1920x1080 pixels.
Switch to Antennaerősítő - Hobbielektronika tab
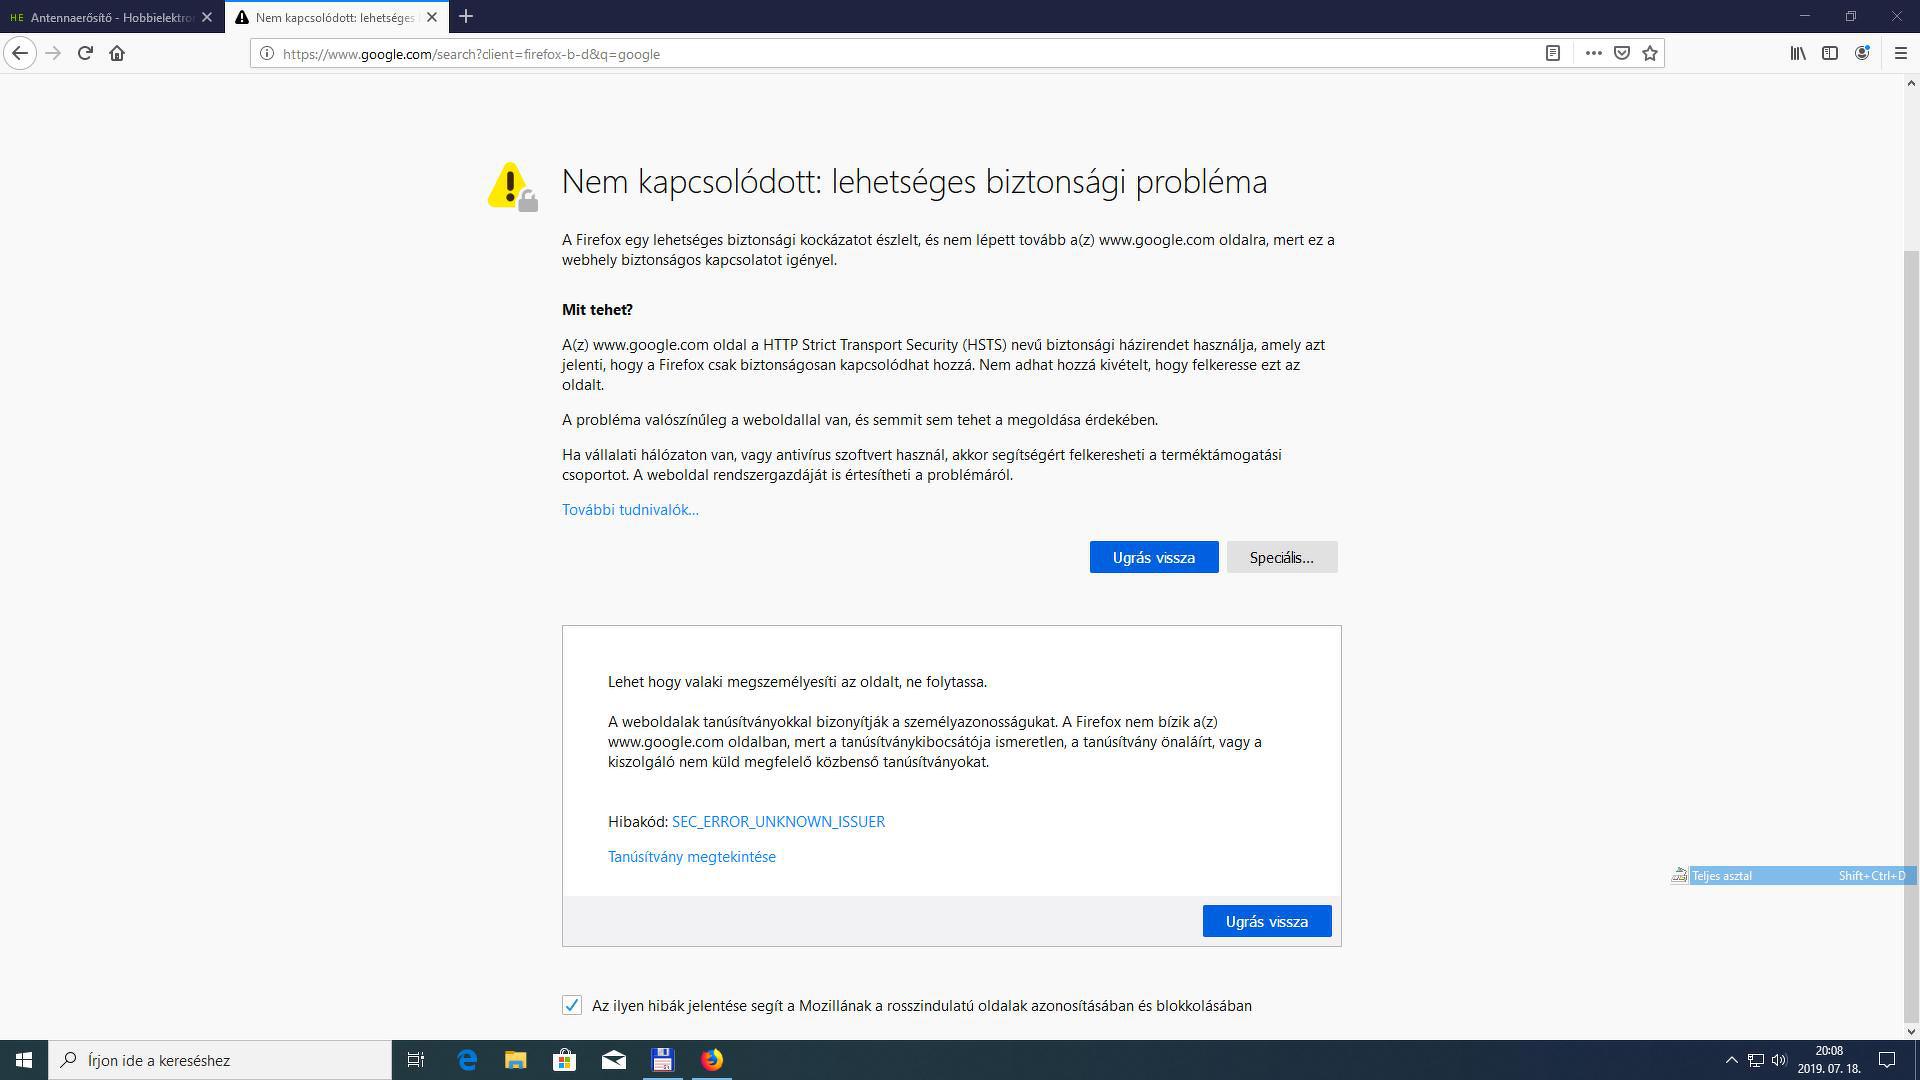(x=110, y=17)
